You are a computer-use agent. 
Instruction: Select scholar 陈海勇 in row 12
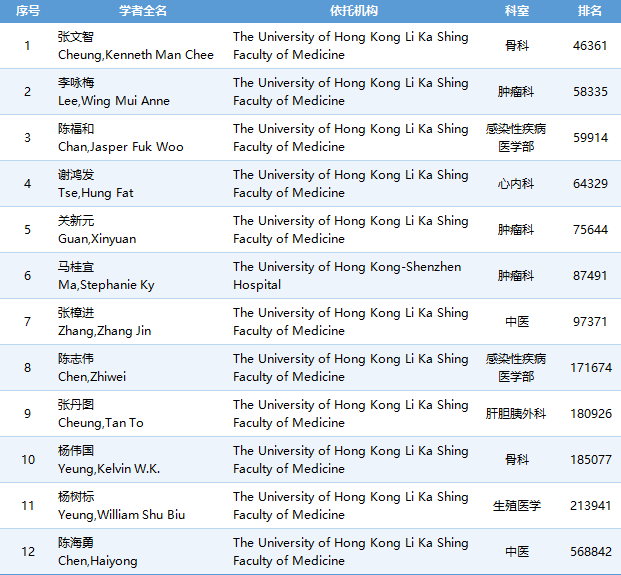(76, 543)
